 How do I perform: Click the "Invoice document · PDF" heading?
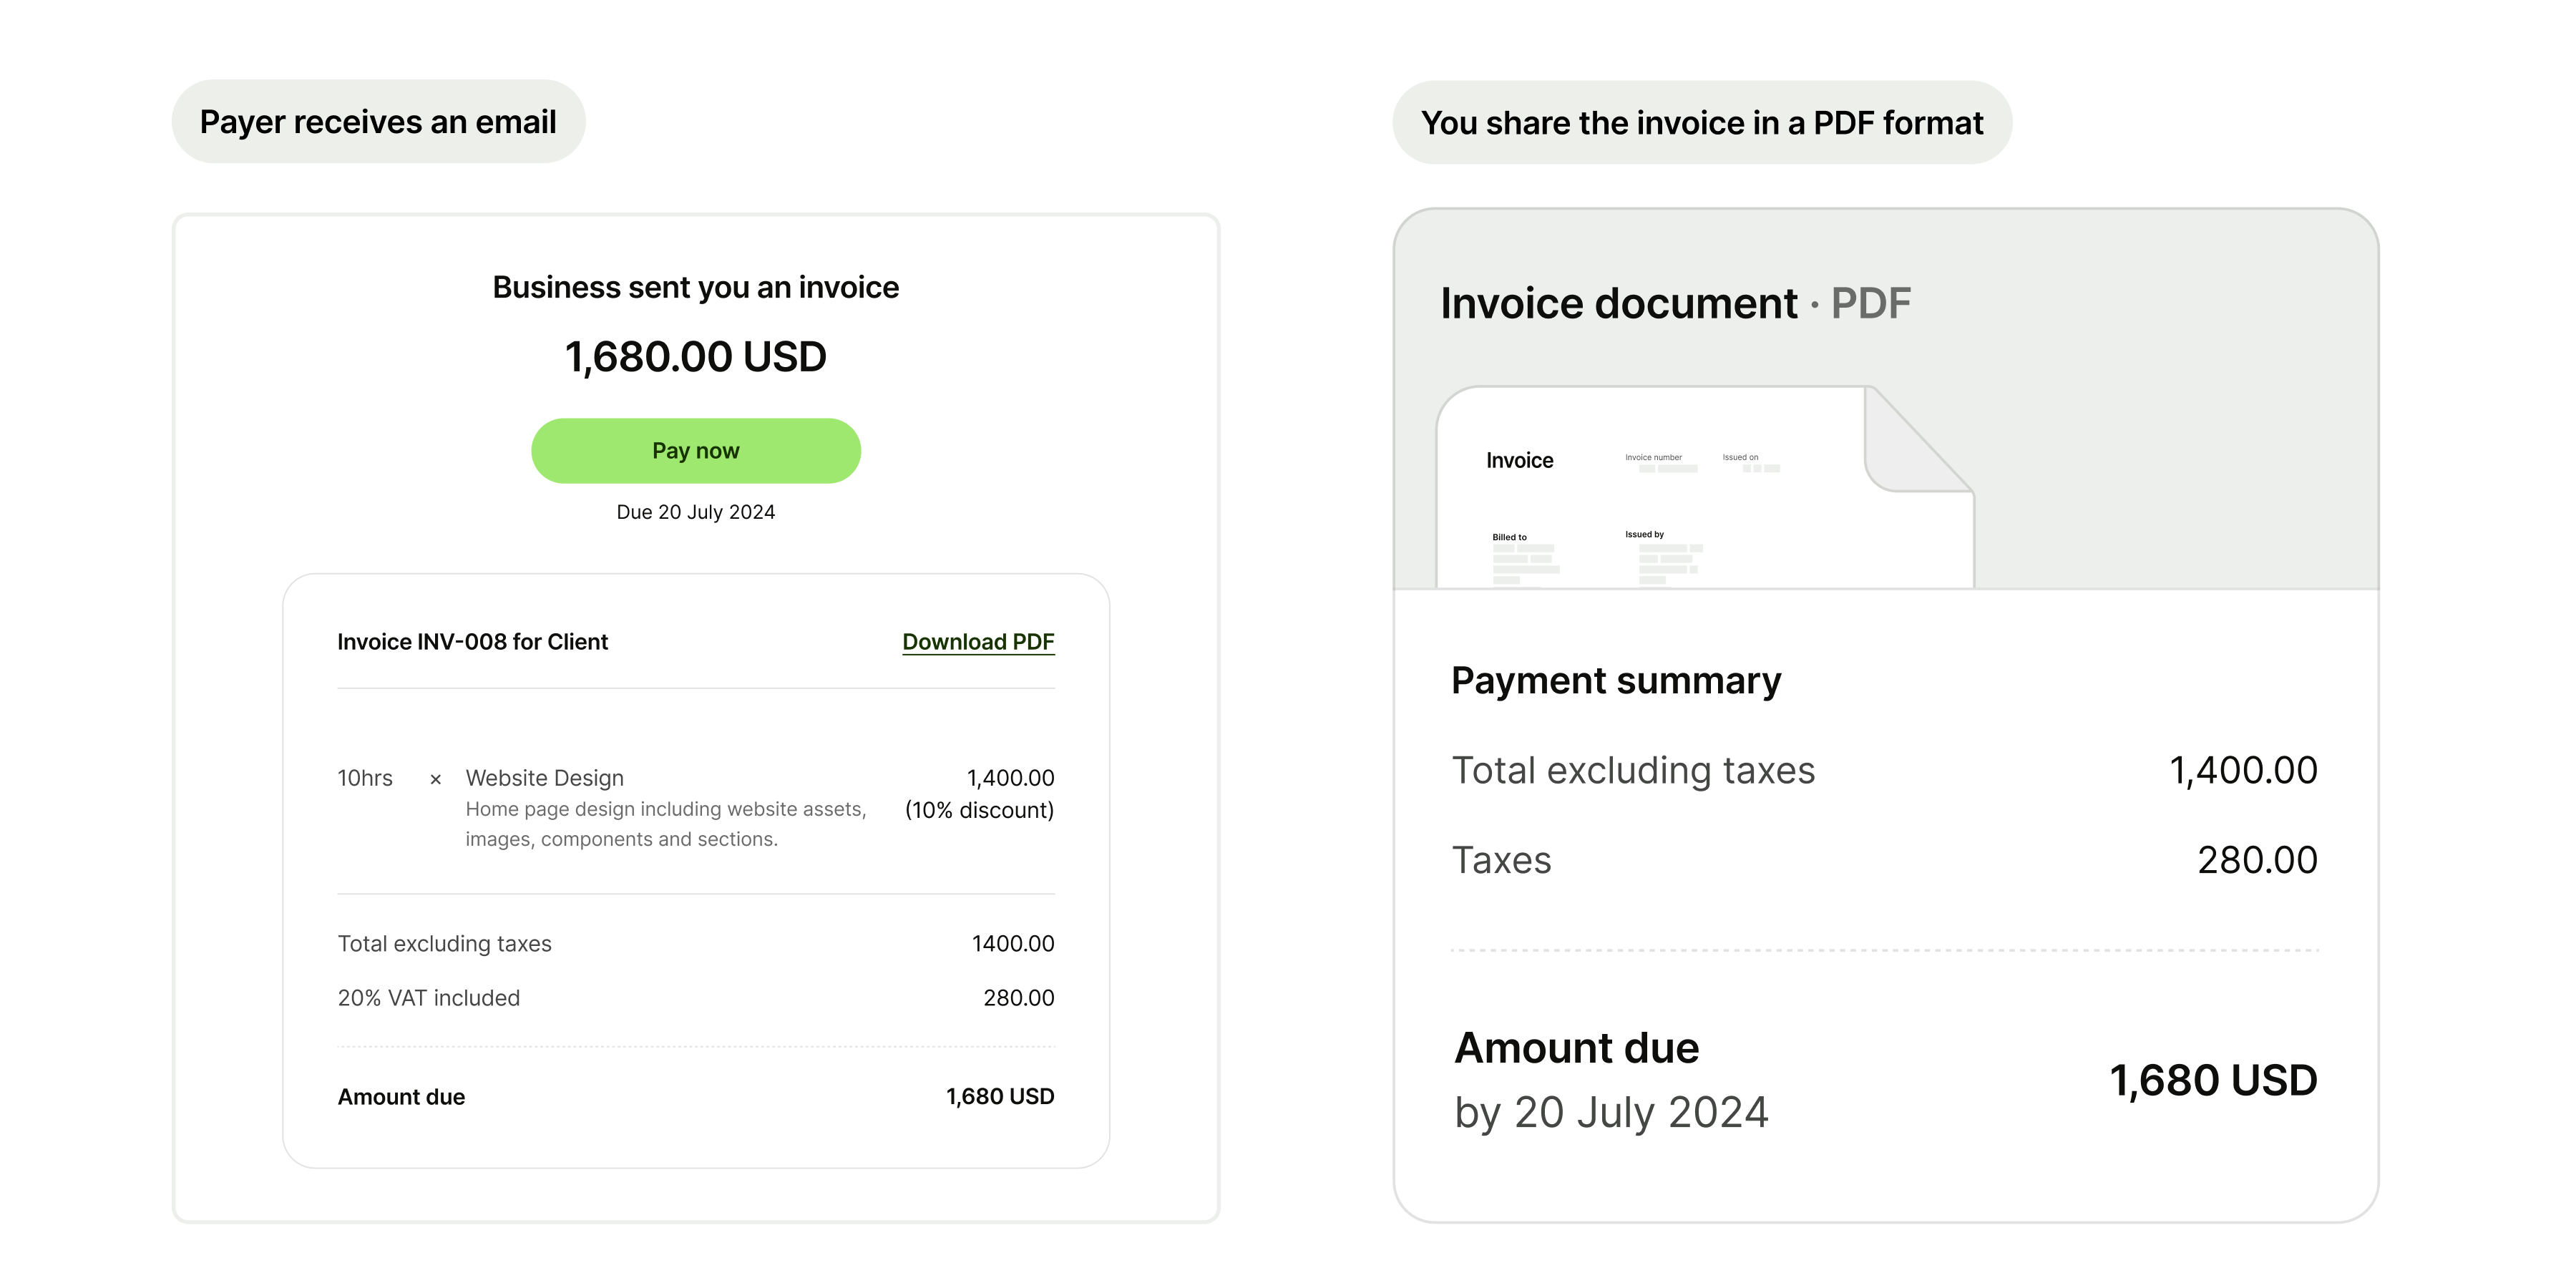click(1675, 303)
